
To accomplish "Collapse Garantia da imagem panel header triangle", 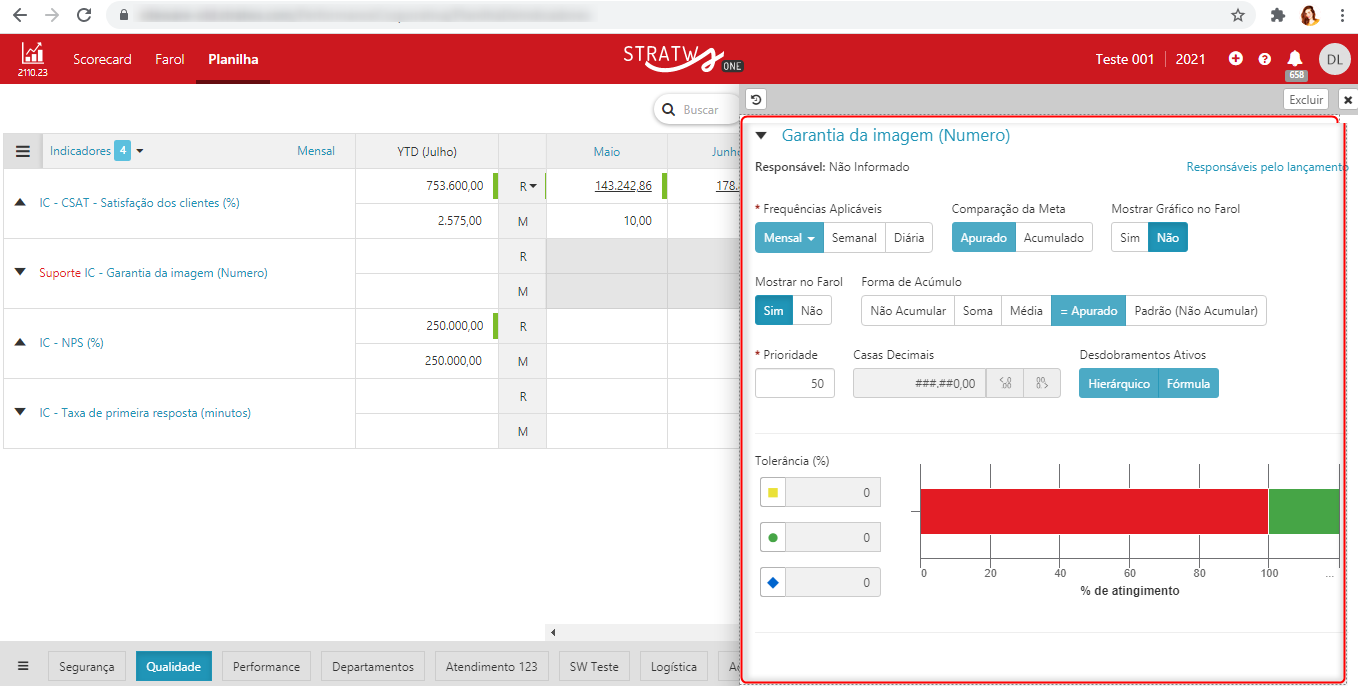I will [x=762, y=135].
